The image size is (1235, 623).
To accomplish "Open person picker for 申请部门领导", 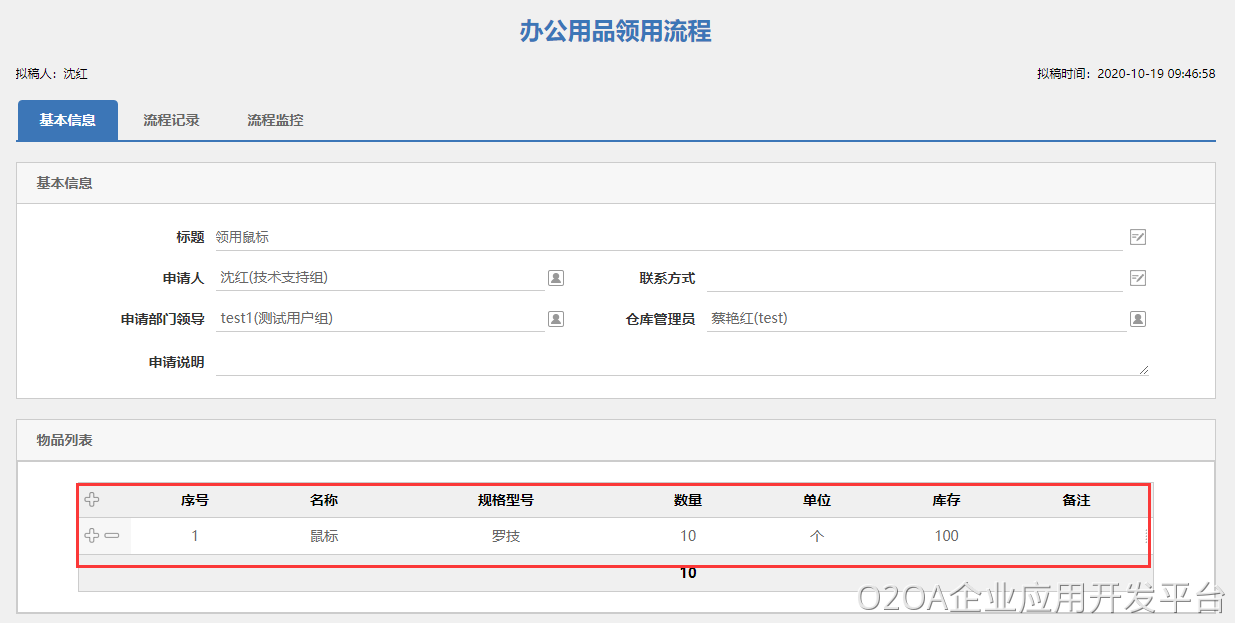I will [556, 319].
